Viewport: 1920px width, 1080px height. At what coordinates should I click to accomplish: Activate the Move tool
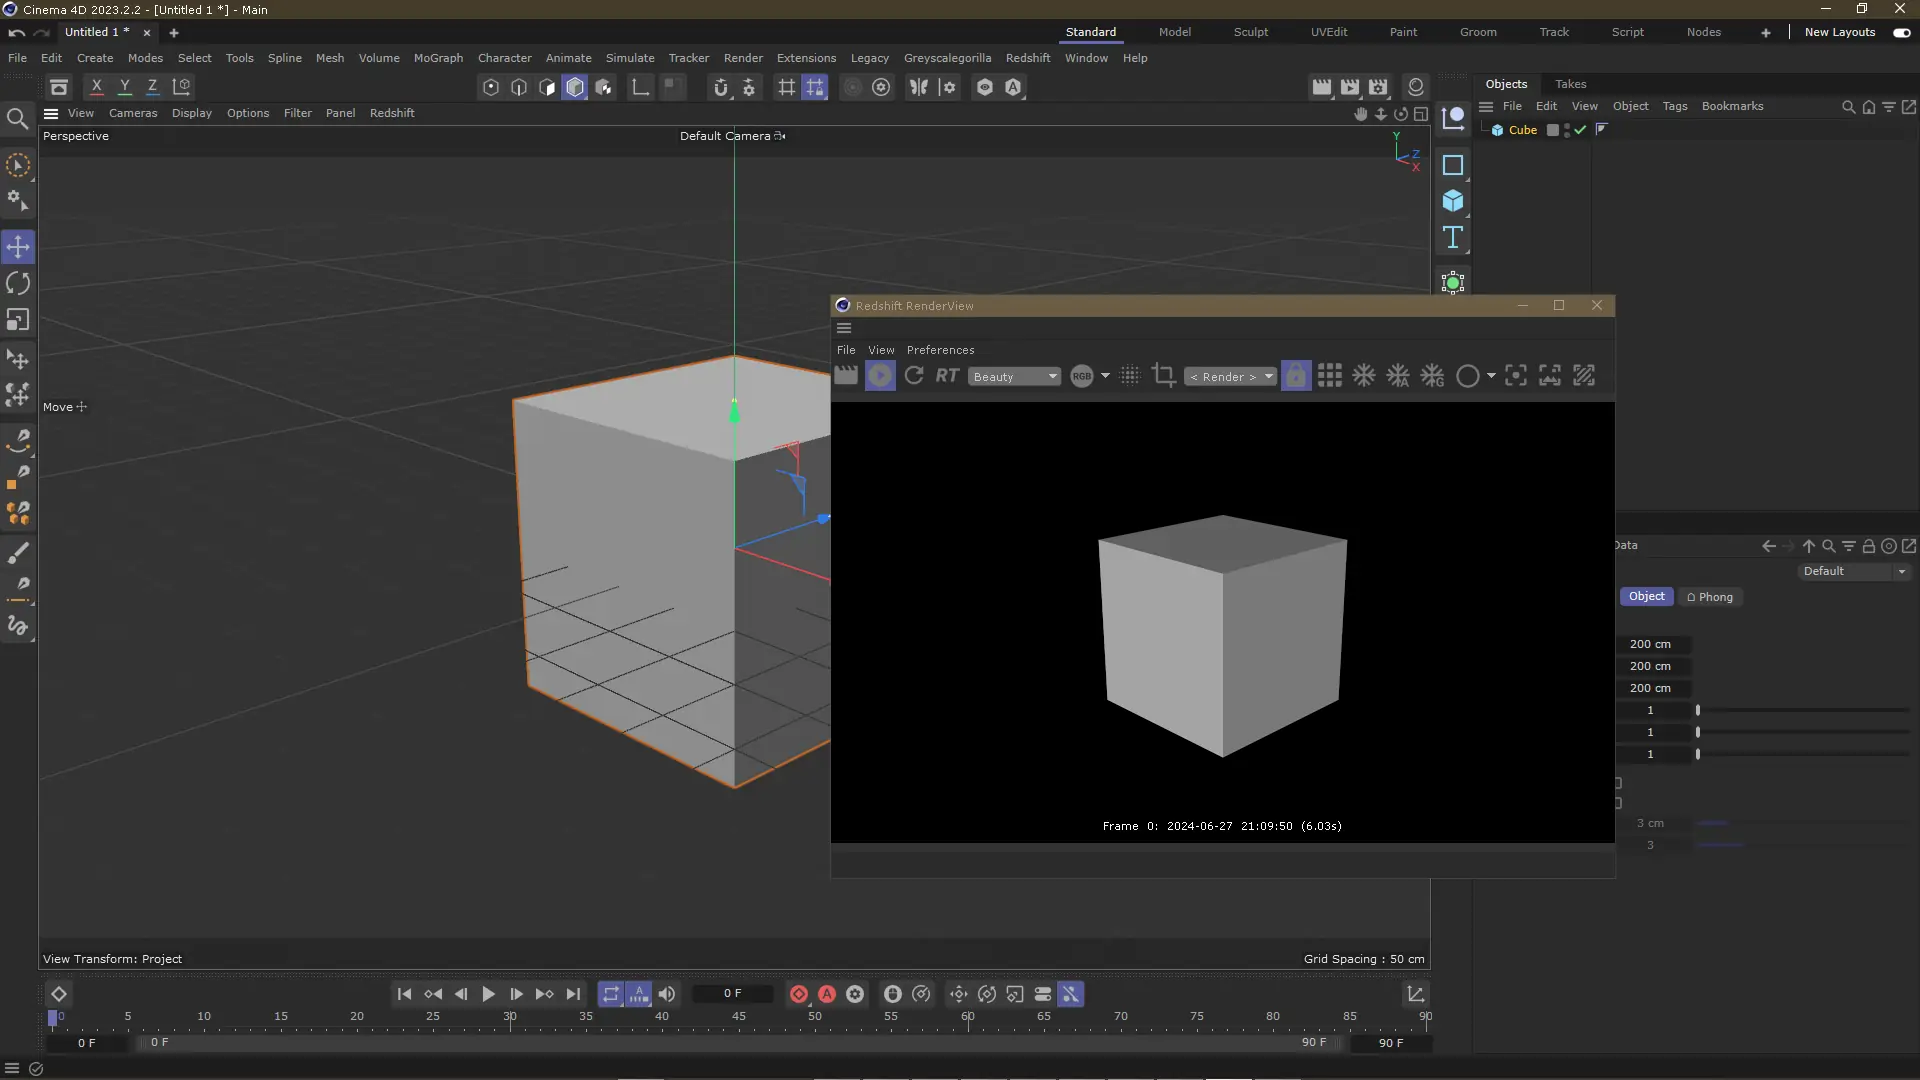point(18,247)
